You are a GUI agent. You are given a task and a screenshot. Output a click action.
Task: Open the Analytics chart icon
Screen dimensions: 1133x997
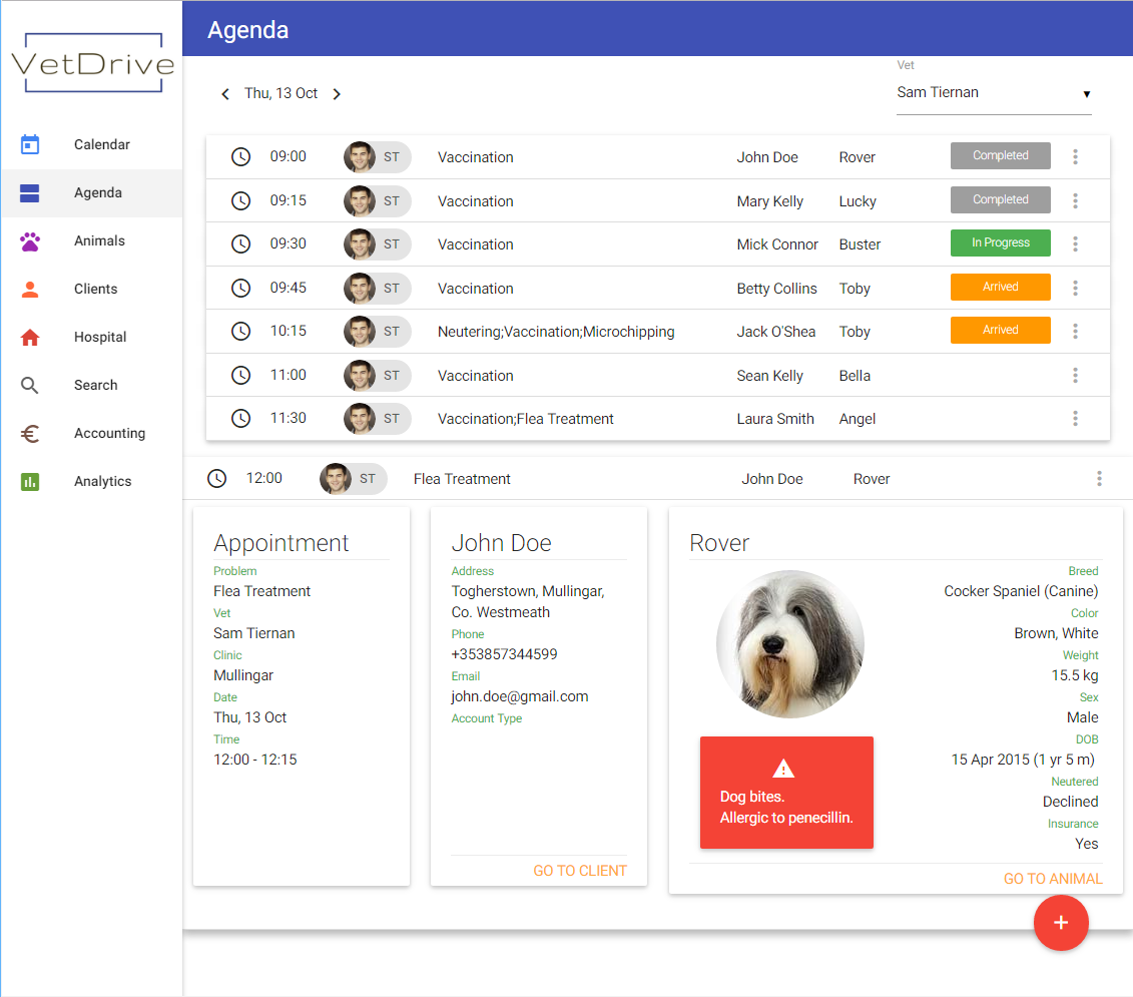(x=30, y=482)
